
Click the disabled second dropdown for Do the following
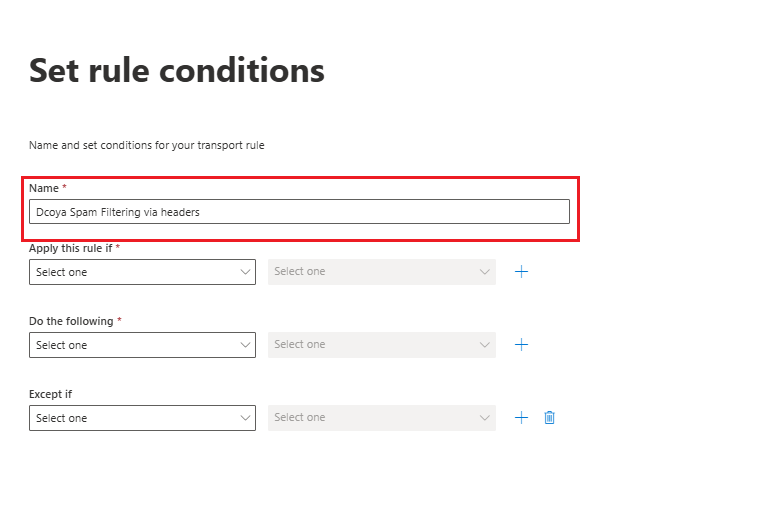pos(382,345)
